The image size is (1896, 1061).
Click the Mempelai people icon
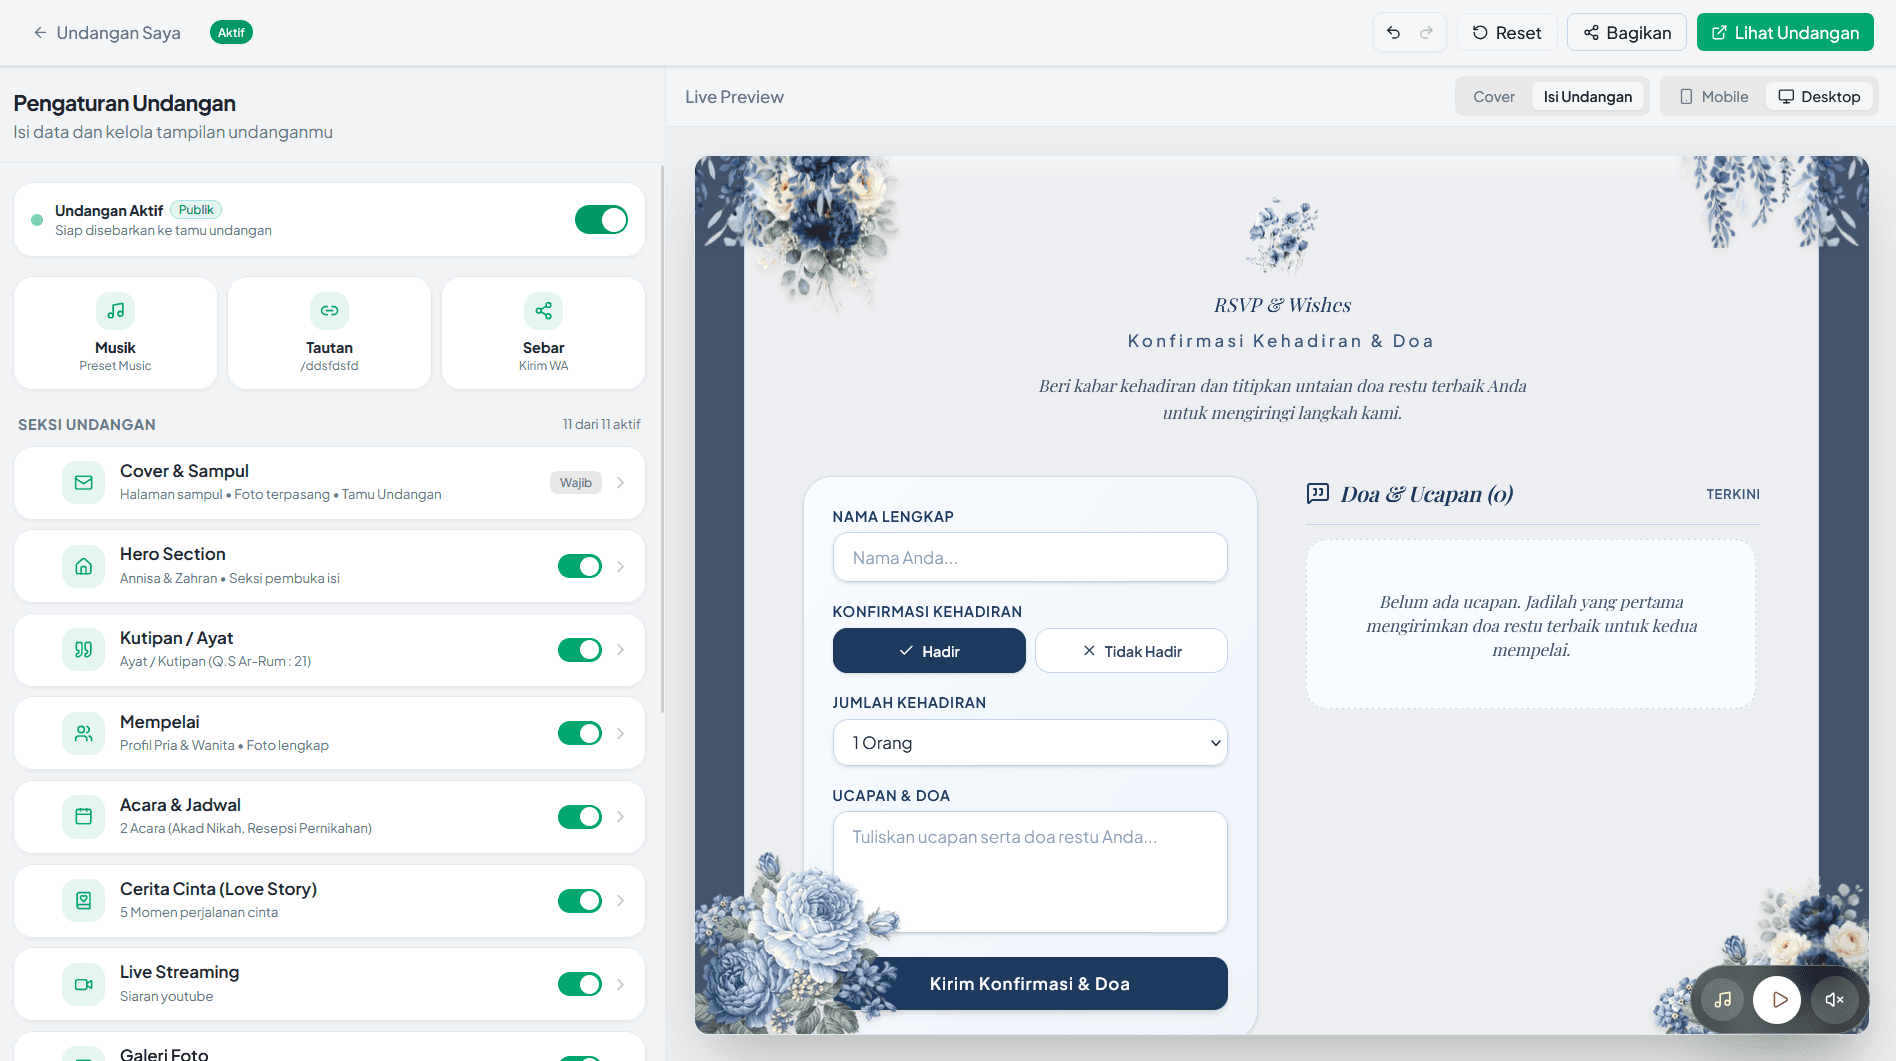click(x=83, y=733)
